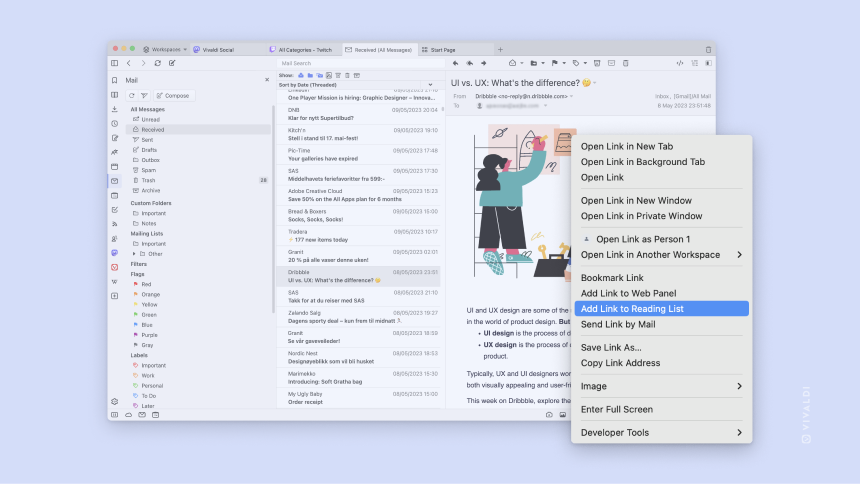The width and height of the screenshot is (860, 484).
Task: Filter by the Green flag
Action: (199, 315)
